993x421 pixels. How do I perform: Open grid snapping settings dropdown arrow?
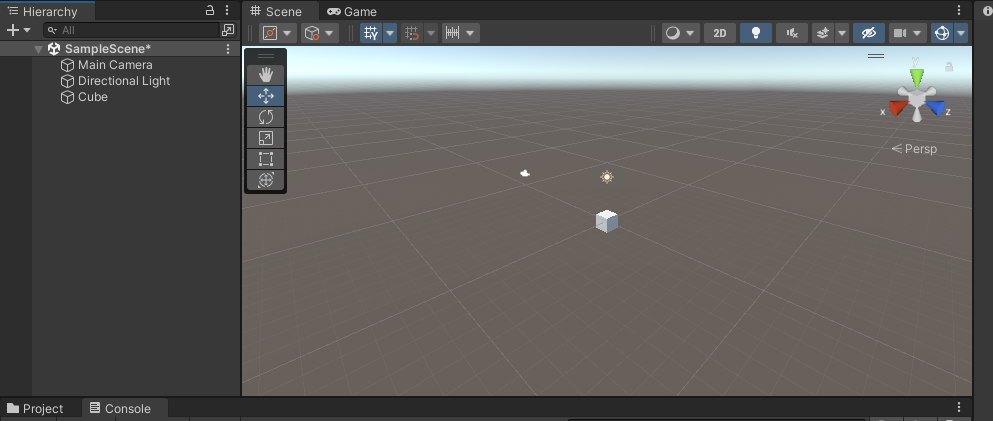[x=431, y=33]
